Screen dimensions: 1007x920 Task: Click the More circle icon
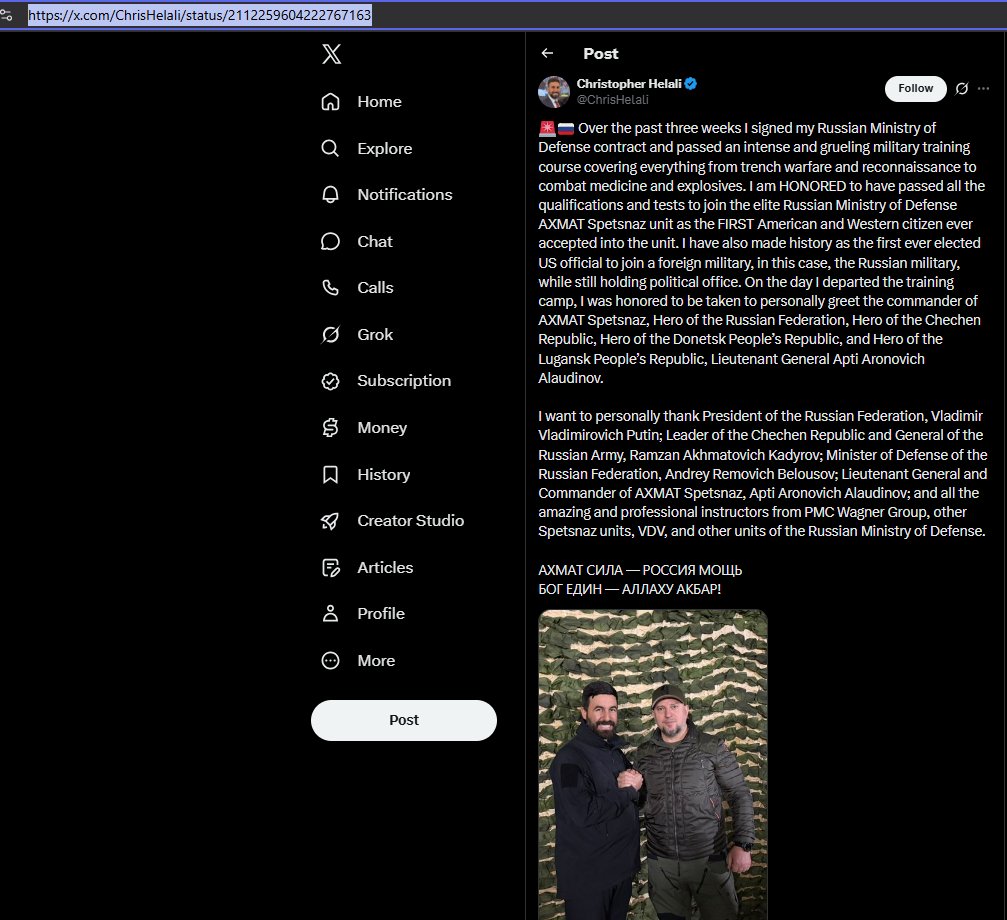point(330,661)
